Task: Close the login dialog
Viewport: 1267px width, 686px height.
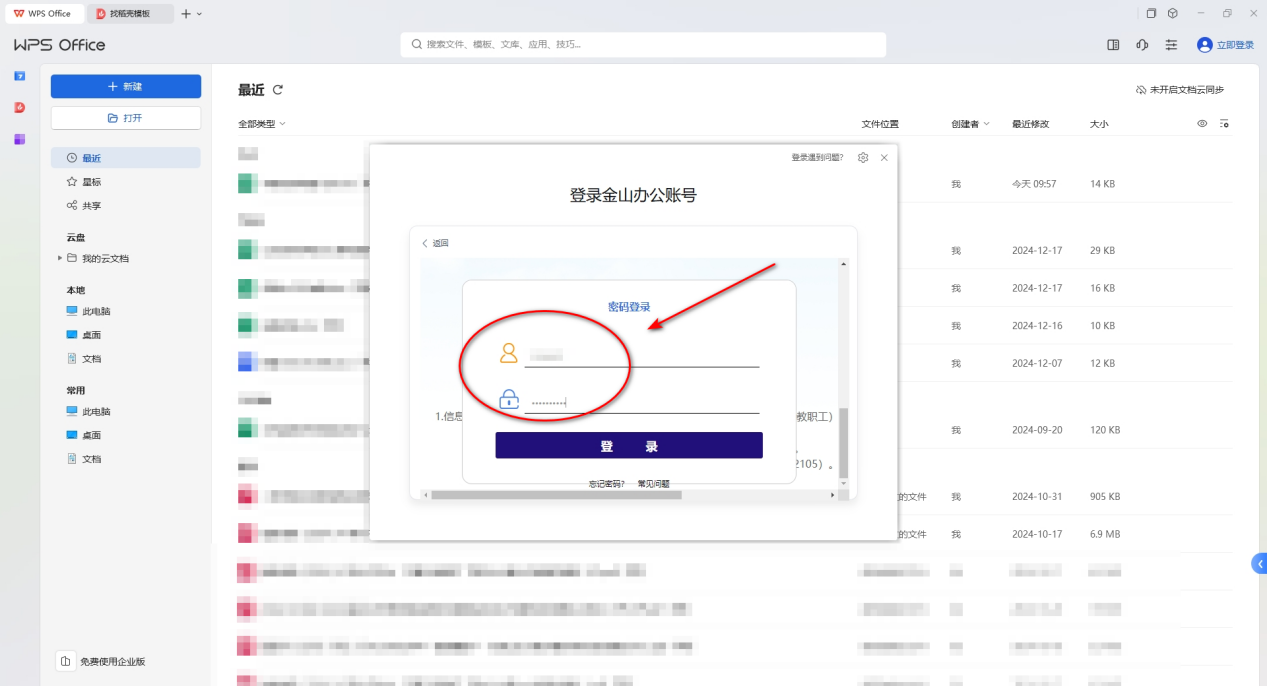Action: (x=884, y=158)
